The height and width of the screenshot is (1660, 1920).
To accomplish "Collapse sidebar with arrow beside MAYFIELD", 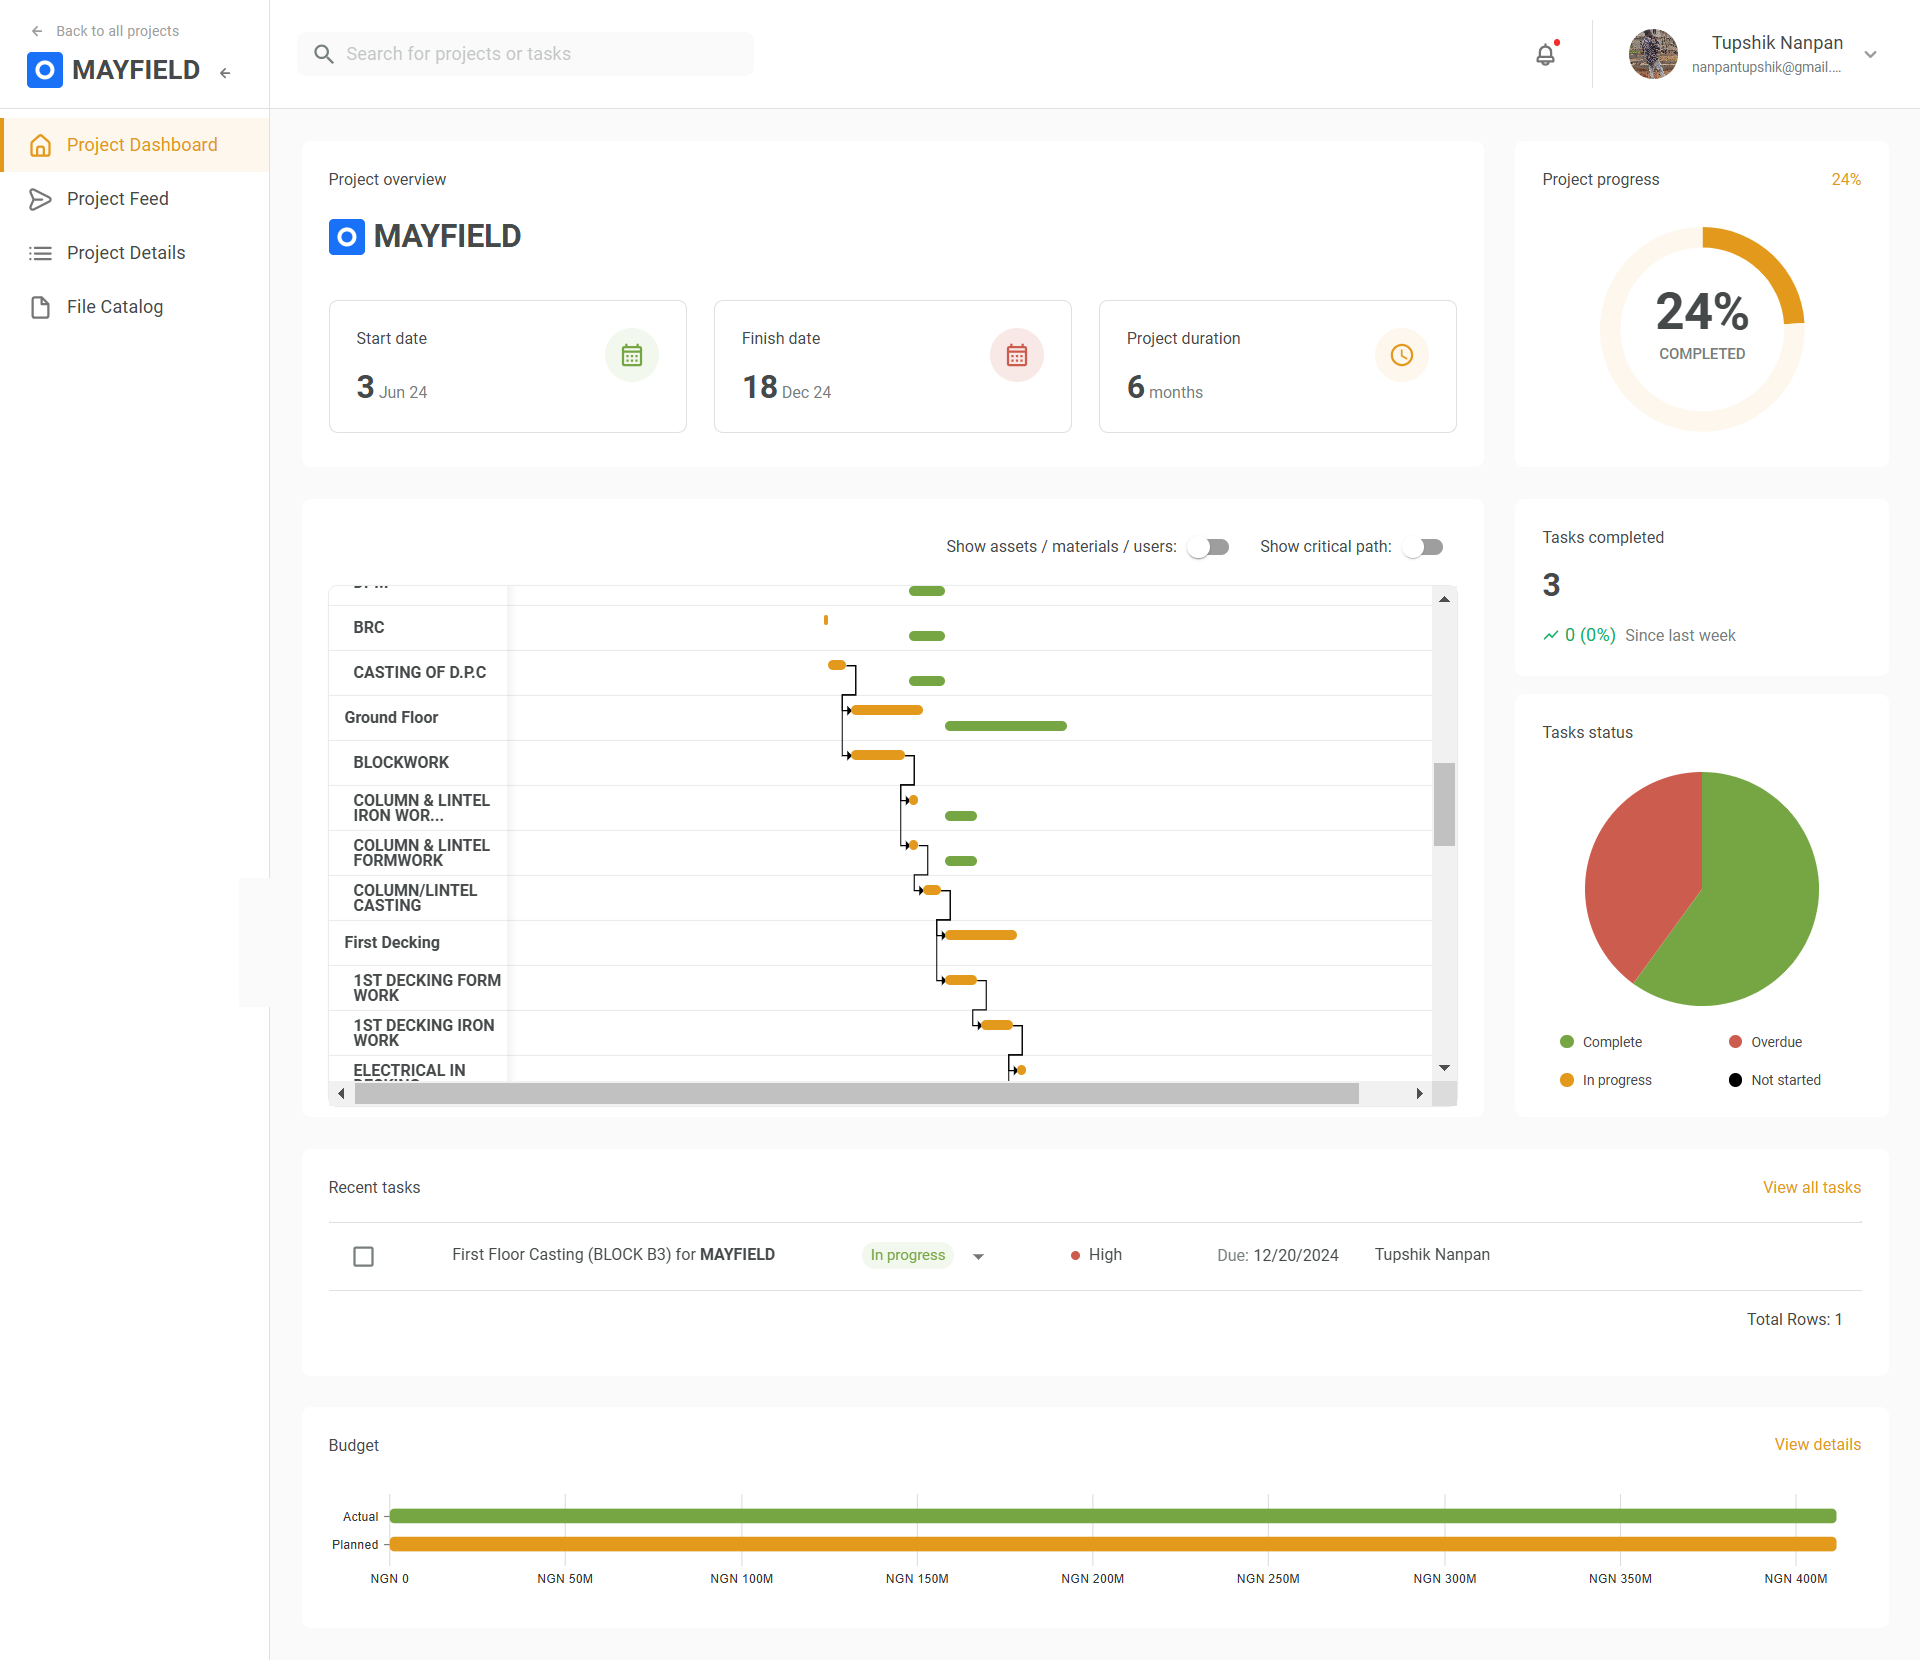I will pos(226,72).
